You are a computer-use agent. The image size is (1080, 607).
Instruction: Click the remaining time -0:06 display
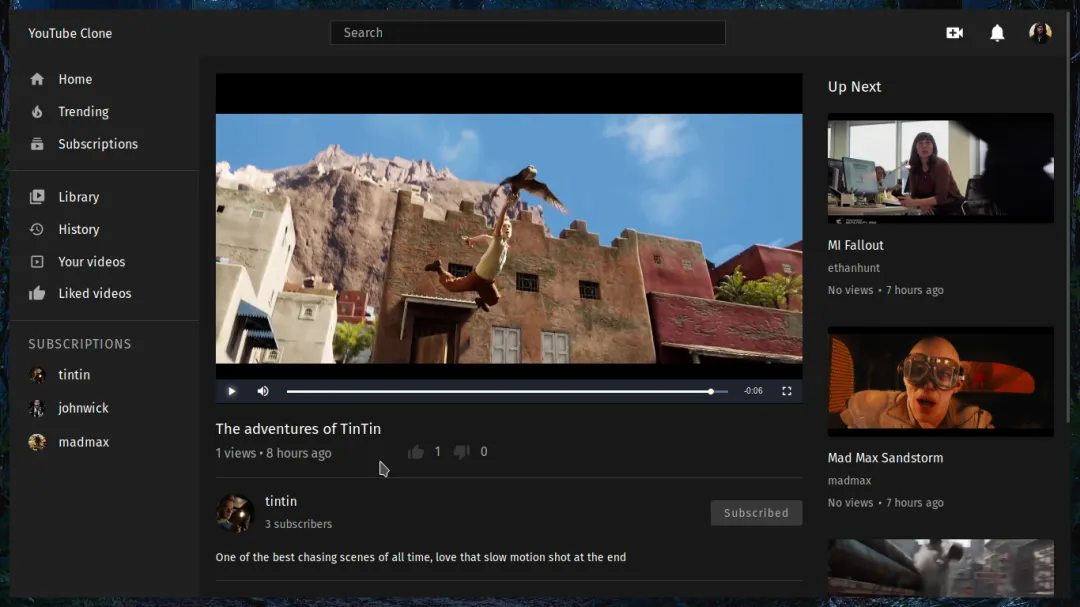click(x=754, y=391)
